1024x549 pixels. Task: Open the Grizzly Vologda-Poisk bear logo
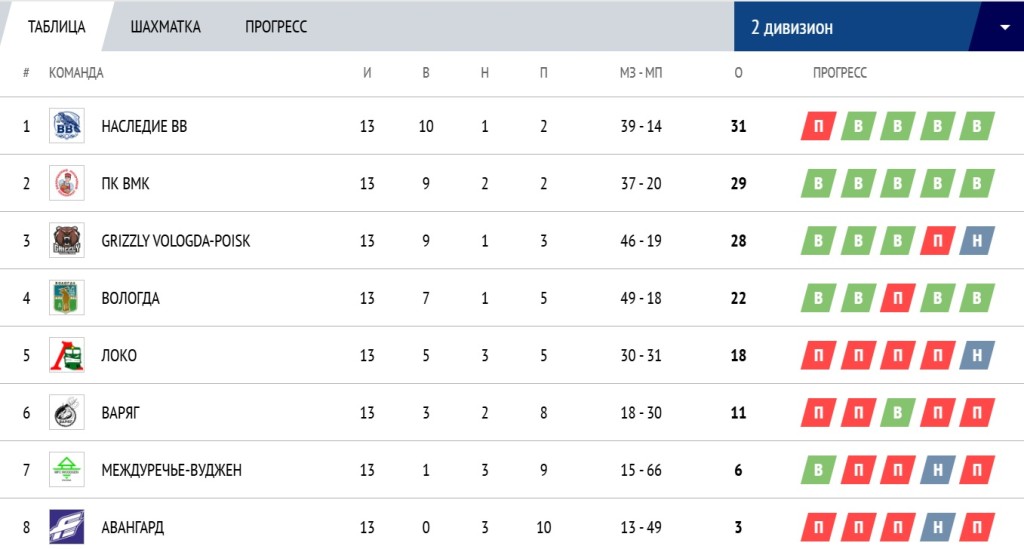pos(67,240)
